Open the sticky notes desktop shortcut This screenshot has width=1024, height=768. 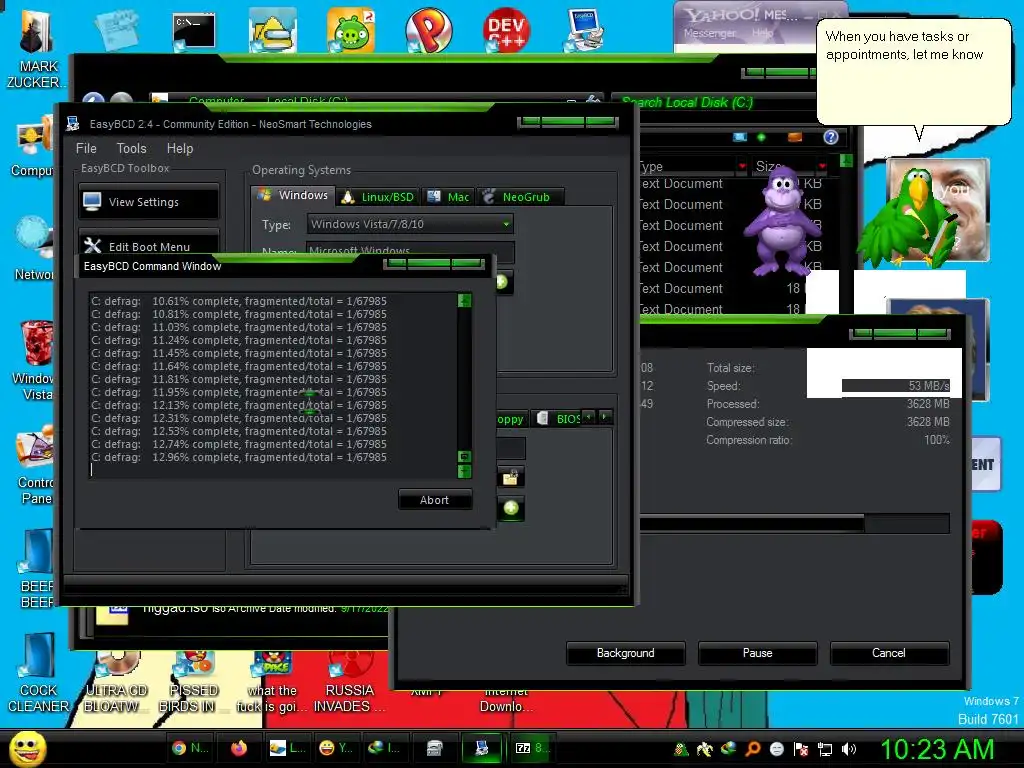[x=117, y=29]
